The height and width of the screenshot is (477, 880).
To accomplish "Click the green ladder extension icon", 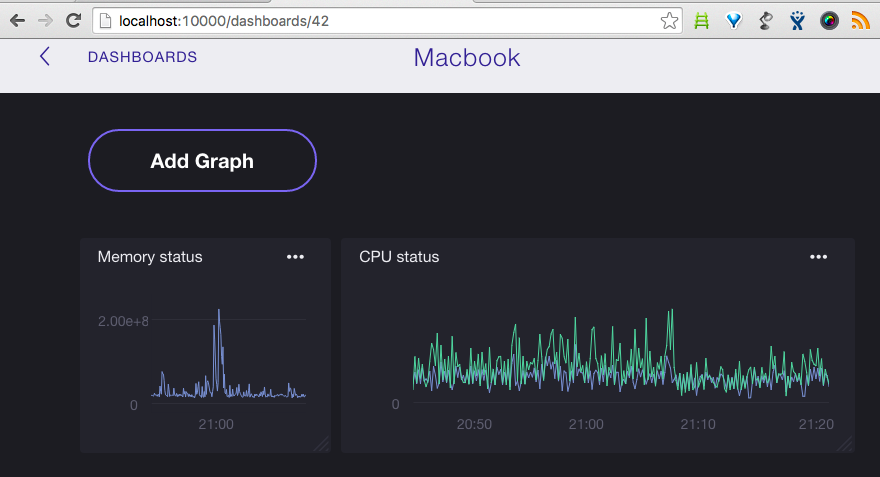I will click(702, 21).
